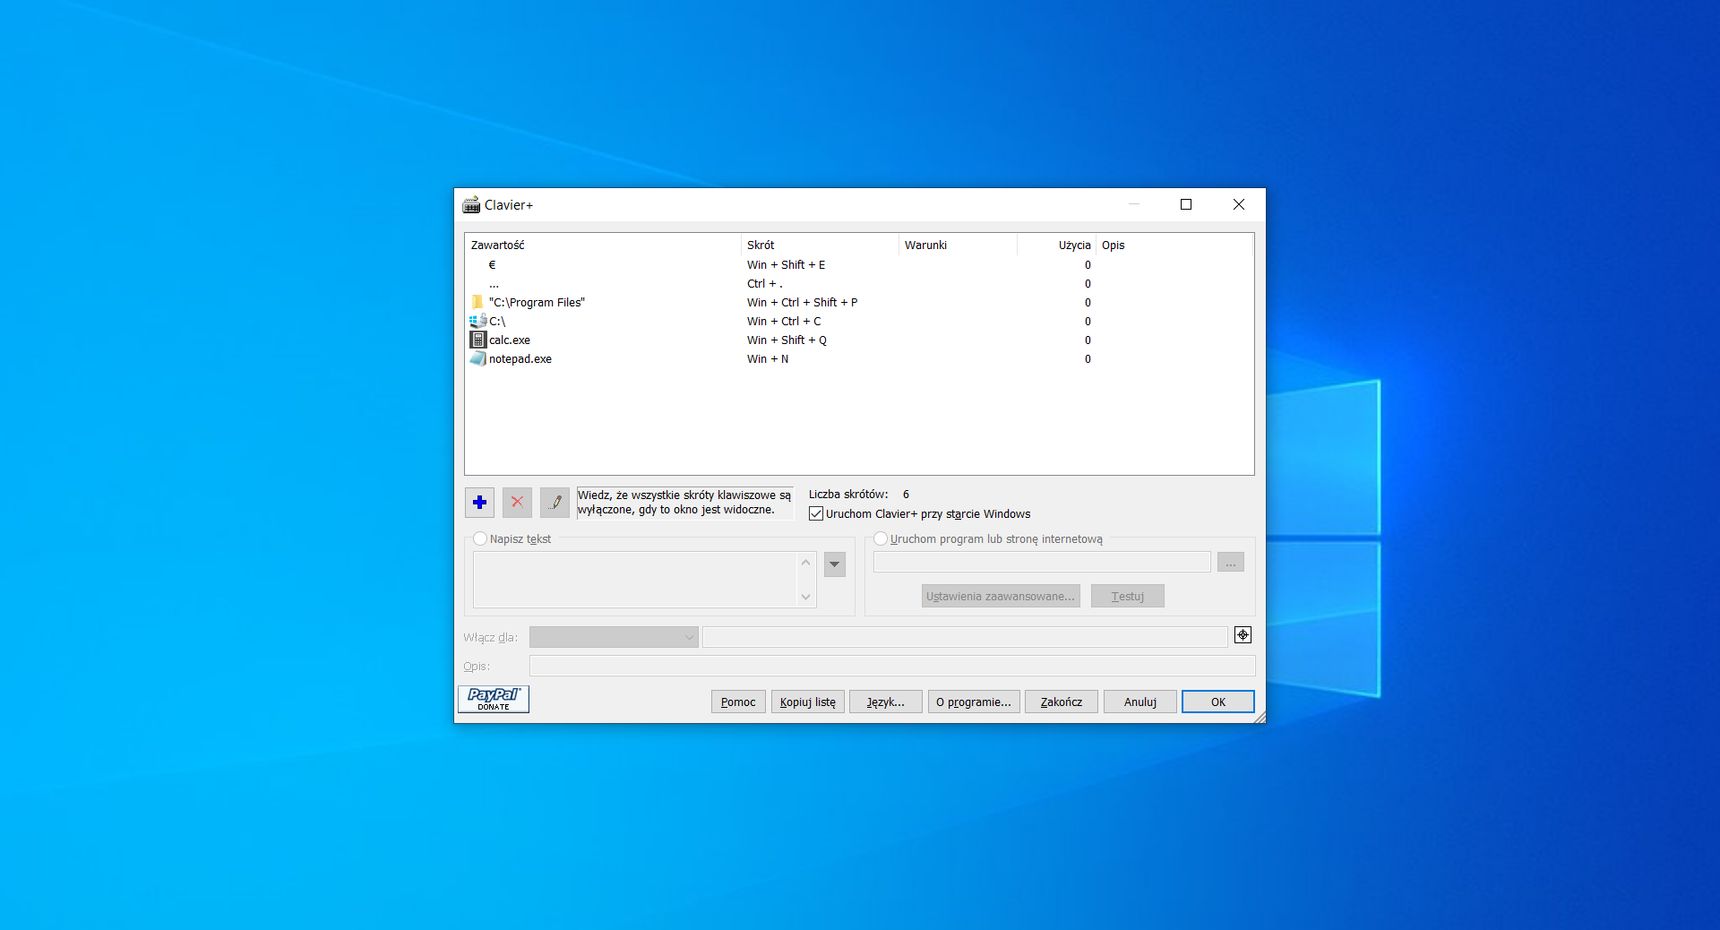1720x930 pixels.
Task: Confirm with the OK button
Action: 1218,702
